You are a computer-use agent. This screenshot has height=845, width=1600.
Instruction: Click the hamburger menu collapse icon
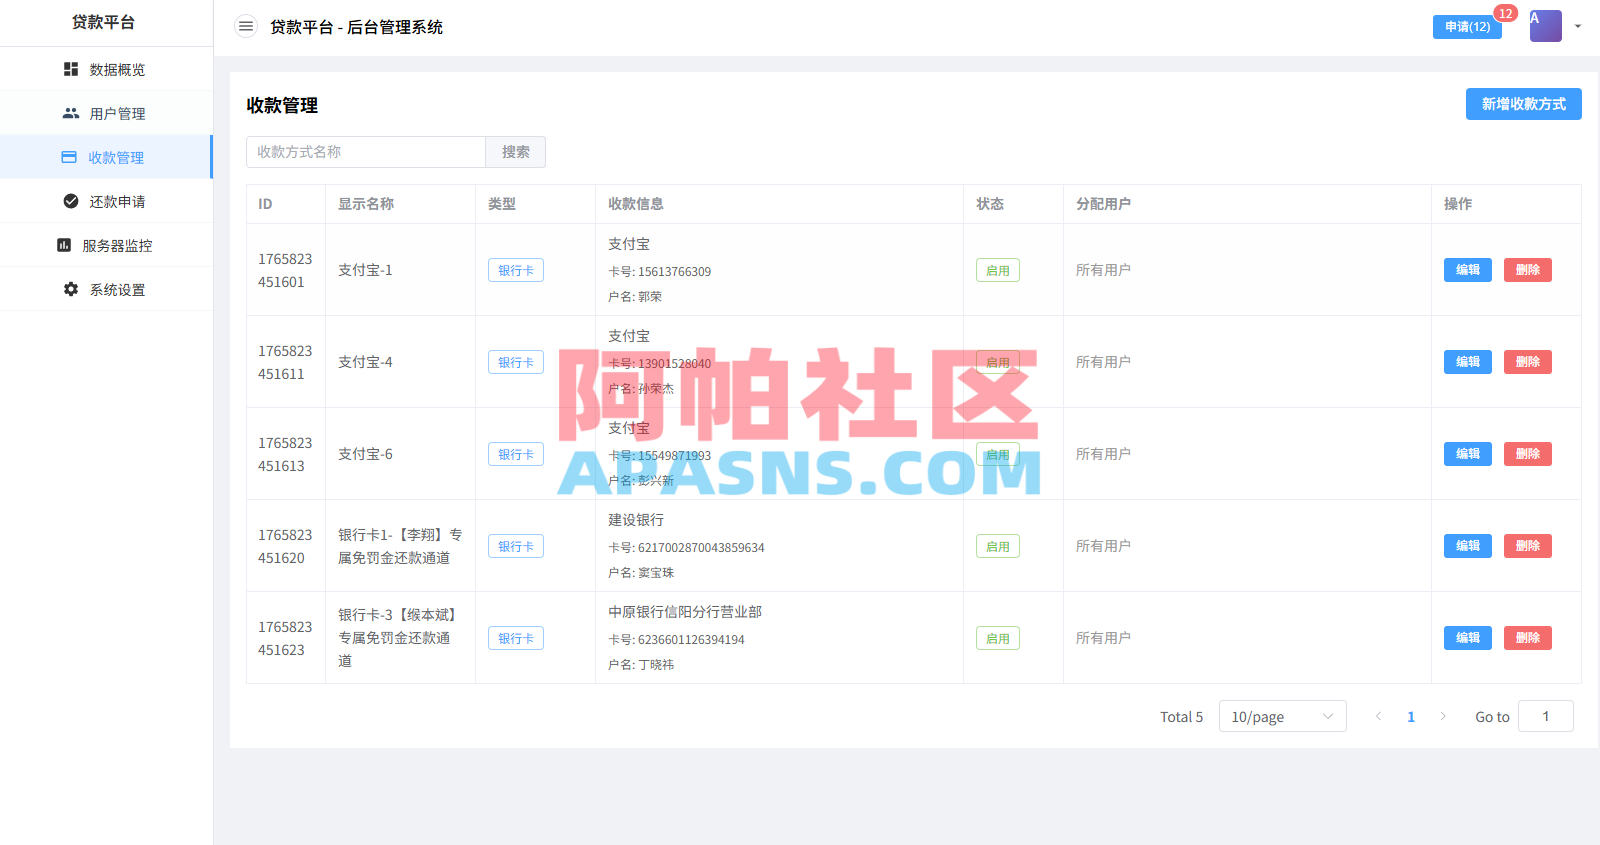[246, 26]
